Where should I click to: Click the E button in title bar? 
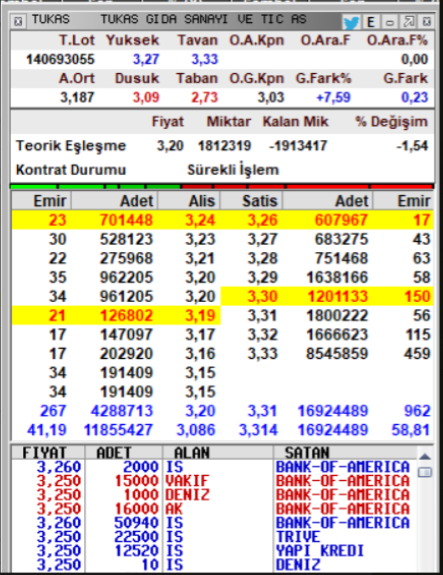(371, 22)
